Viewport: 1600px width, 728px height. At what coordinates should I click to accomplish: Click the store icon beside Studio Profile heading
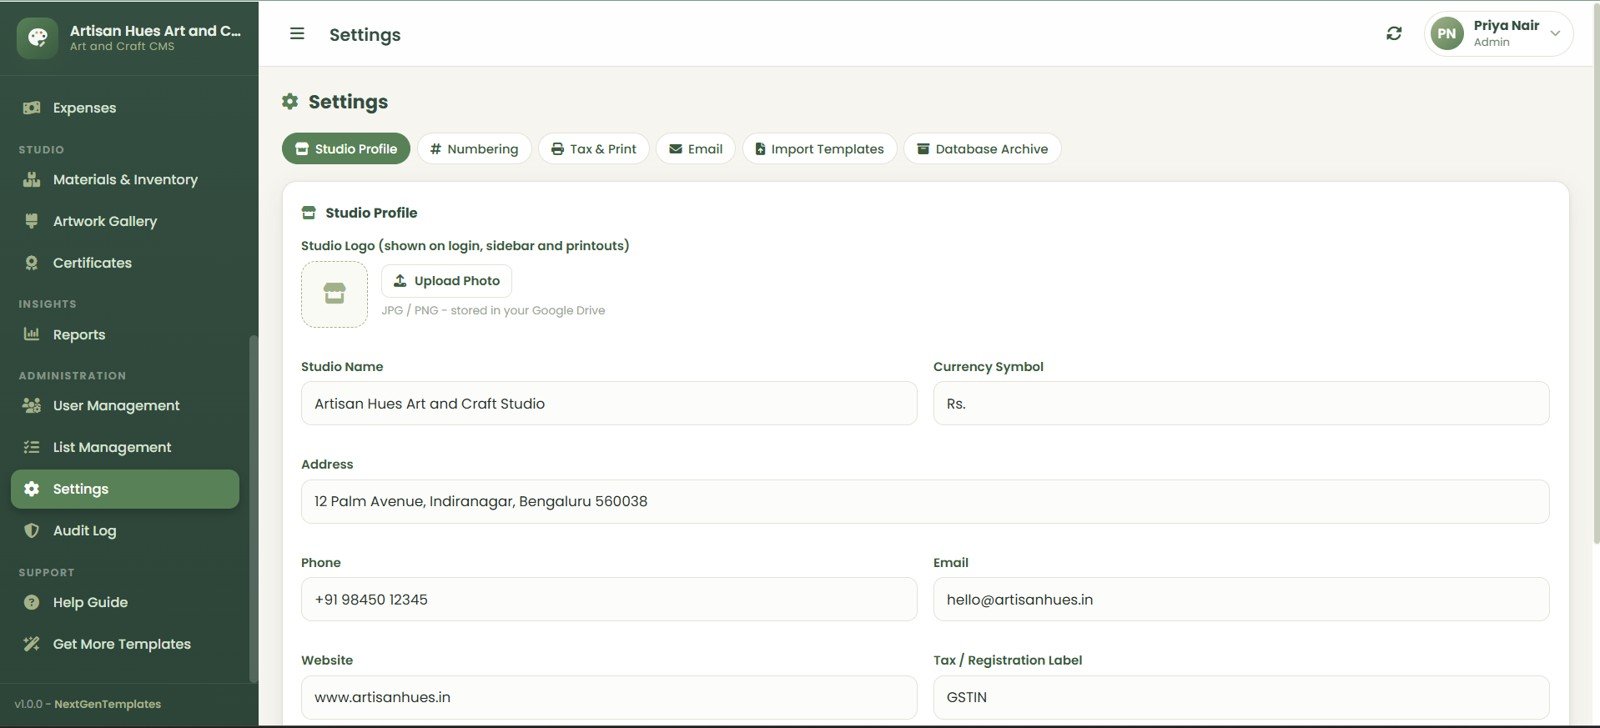pyautogui.click(x=309, y=213)
